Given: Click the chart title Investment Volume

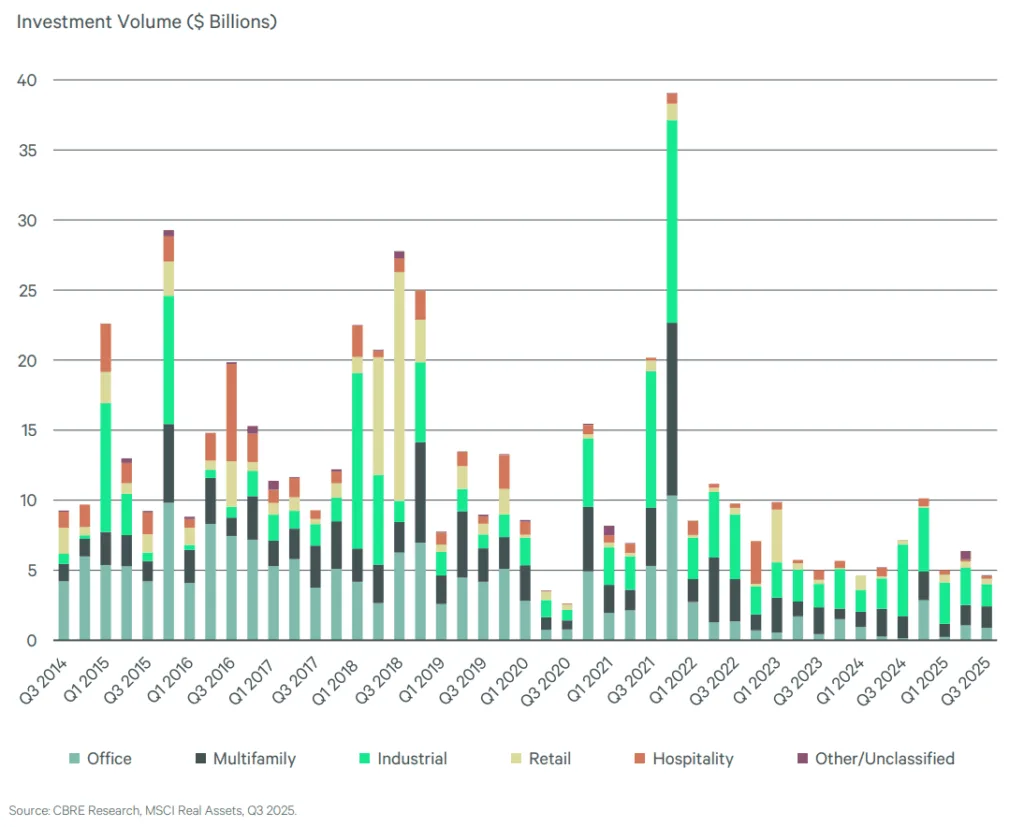Looking at the screenshot, I should pyautogui.click(x=146, y=21).
